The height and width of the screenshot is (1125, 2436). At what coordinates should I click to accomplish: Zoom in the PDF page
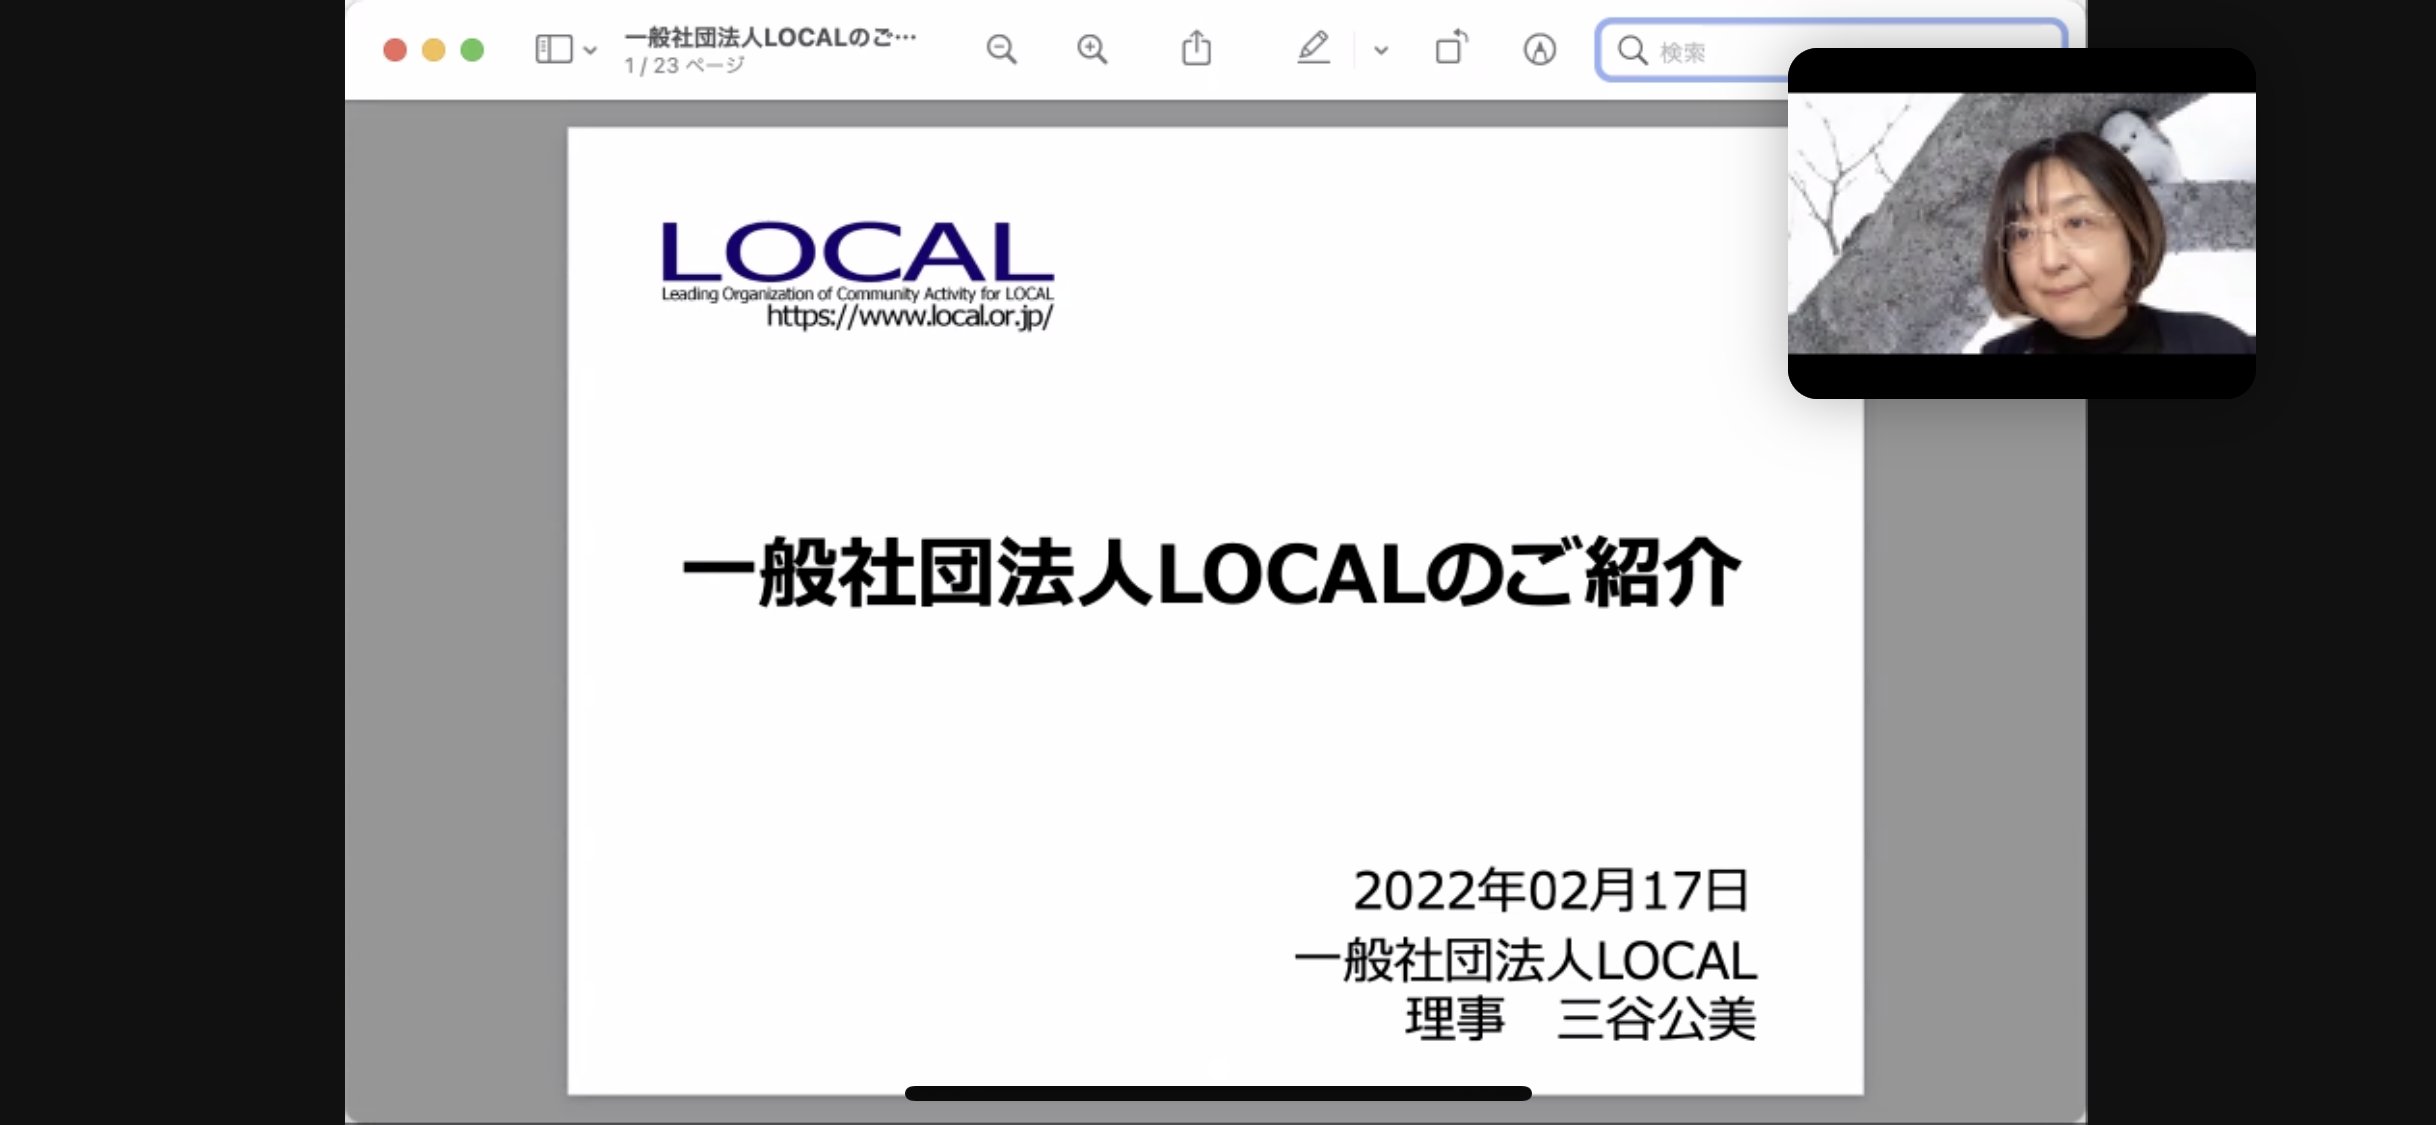point(1092,49)
